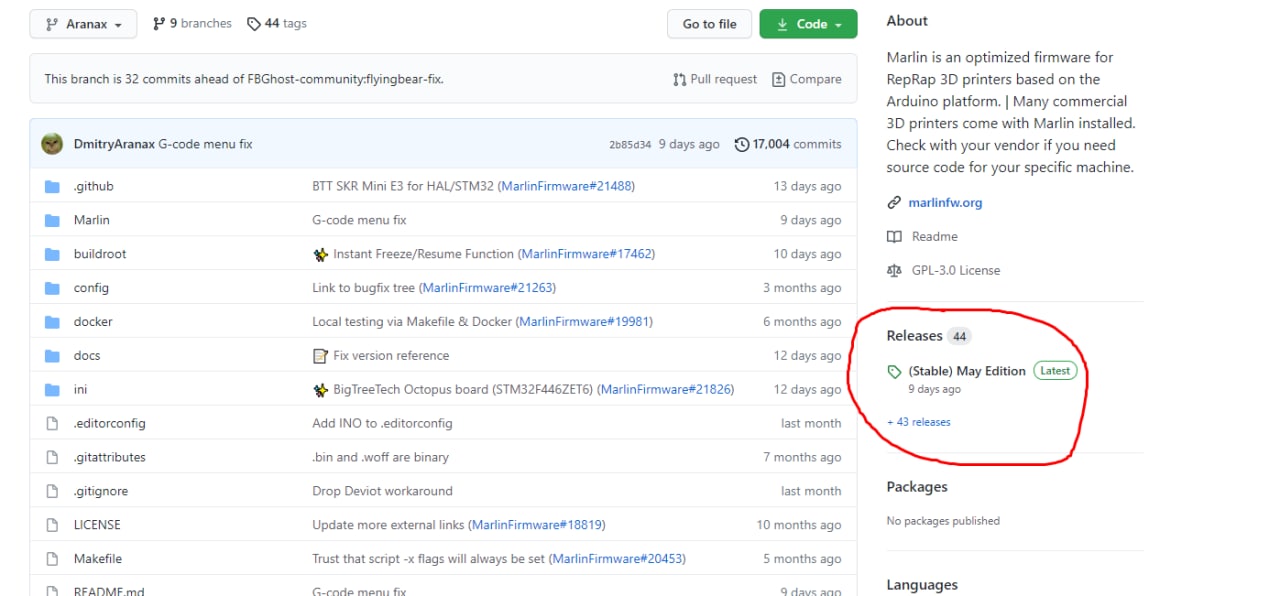The width and height of the screenshot is (1280, 596).
Task: Open the Aranax branch dropdown
Action: click(x=83, y=24)
